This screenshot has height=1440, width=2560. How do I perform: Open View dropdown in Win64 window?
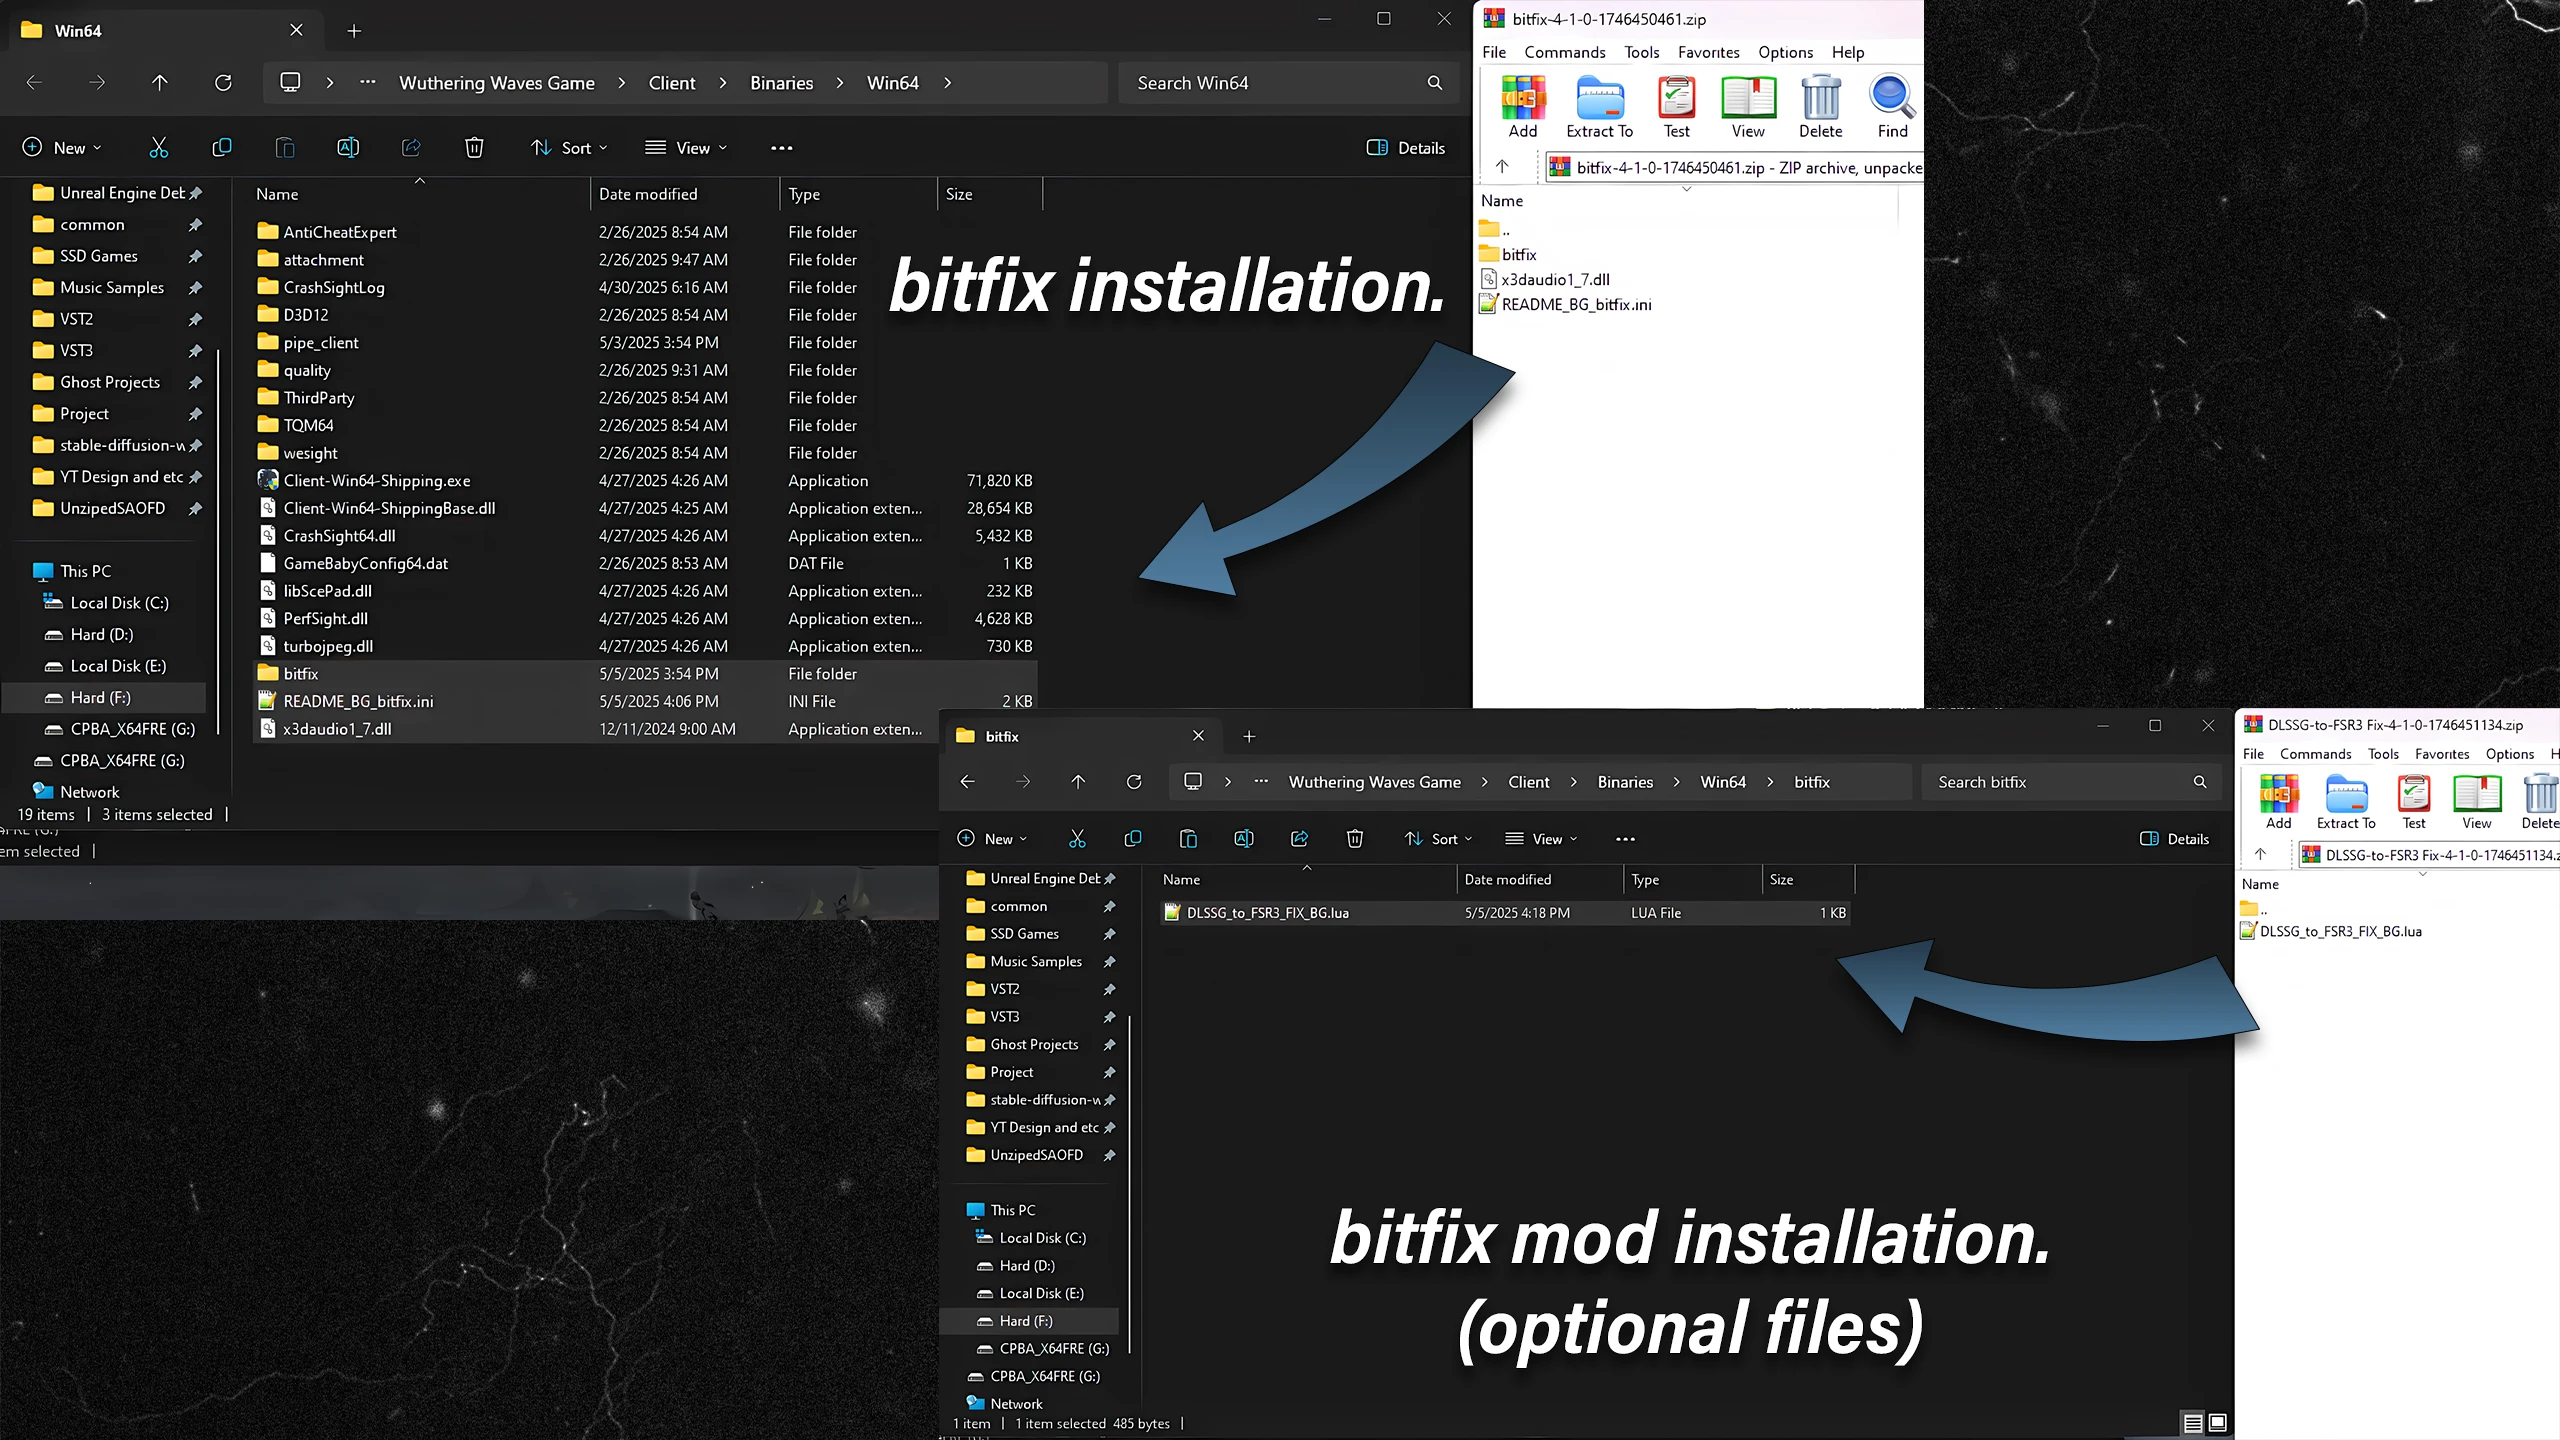click(686, 148)
